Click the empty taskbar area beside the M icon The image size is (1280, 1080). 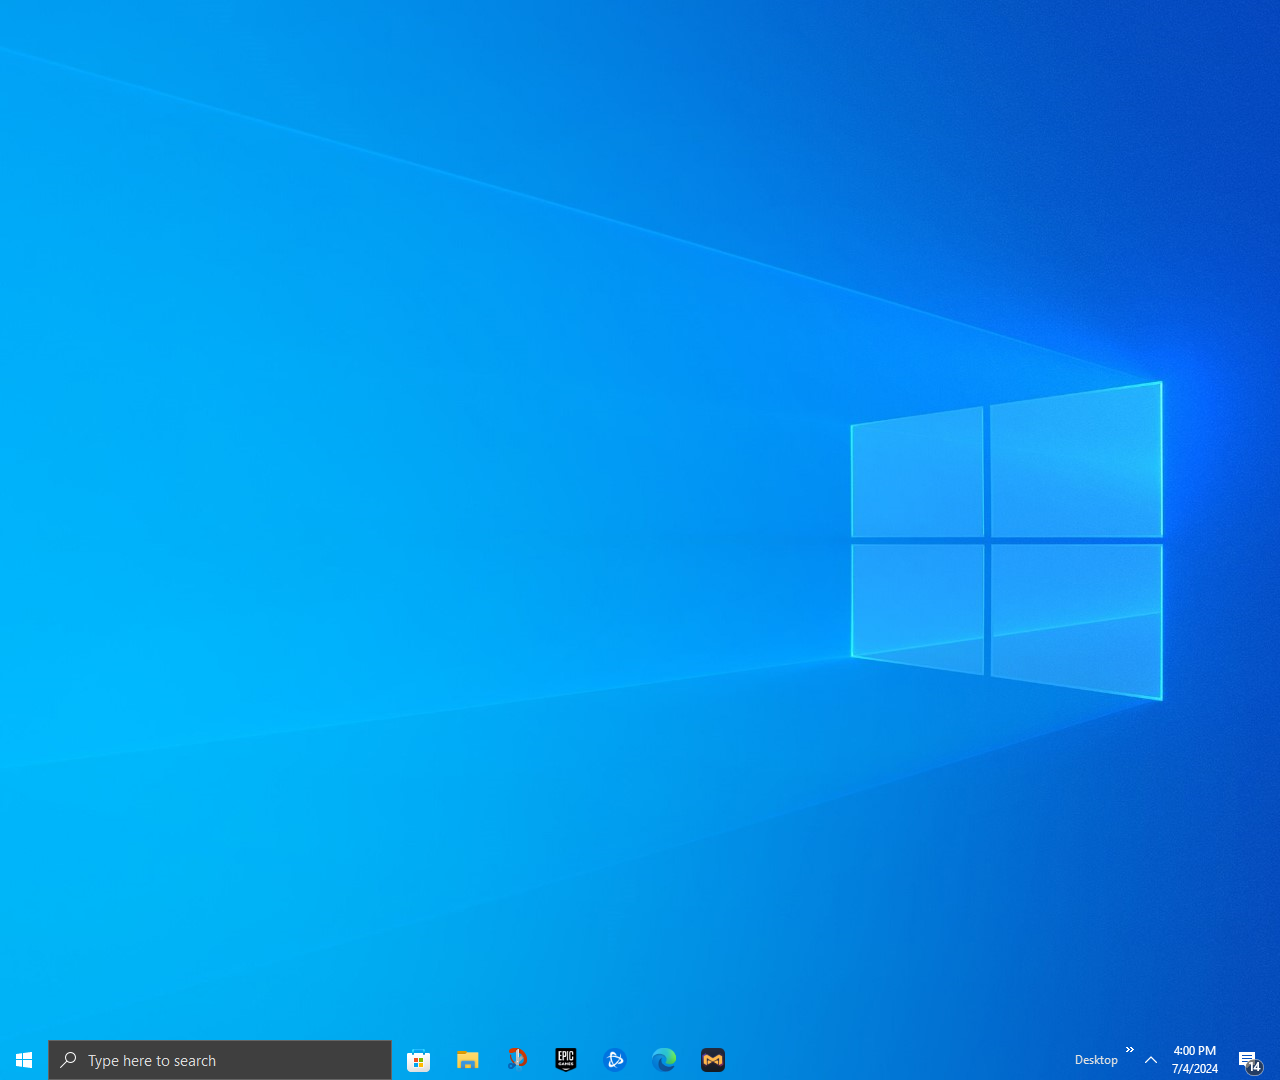coord(900,1060)
